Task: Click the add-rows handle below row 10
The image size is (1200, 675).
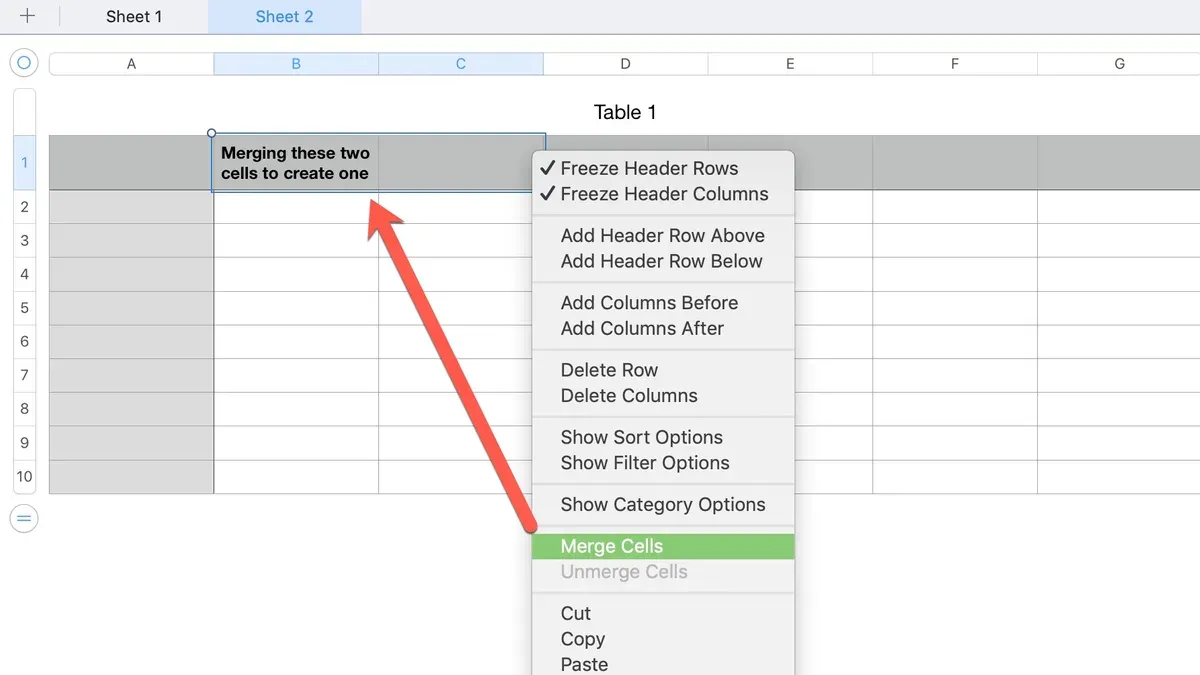Action: [x=24, y=518]
